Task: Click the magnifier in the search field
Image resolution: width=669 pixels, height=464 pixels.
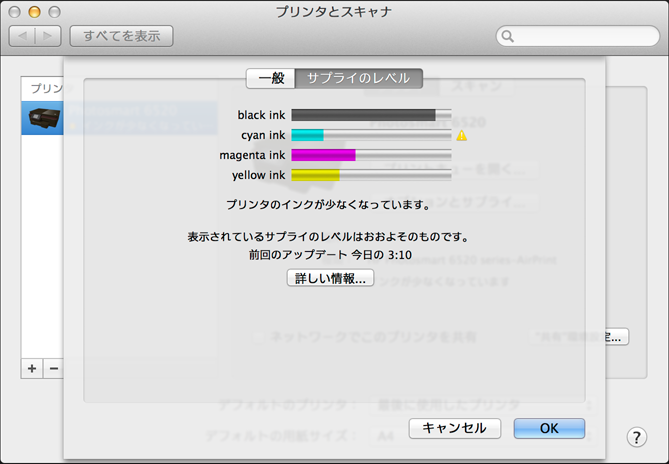Action: point(508,37)
